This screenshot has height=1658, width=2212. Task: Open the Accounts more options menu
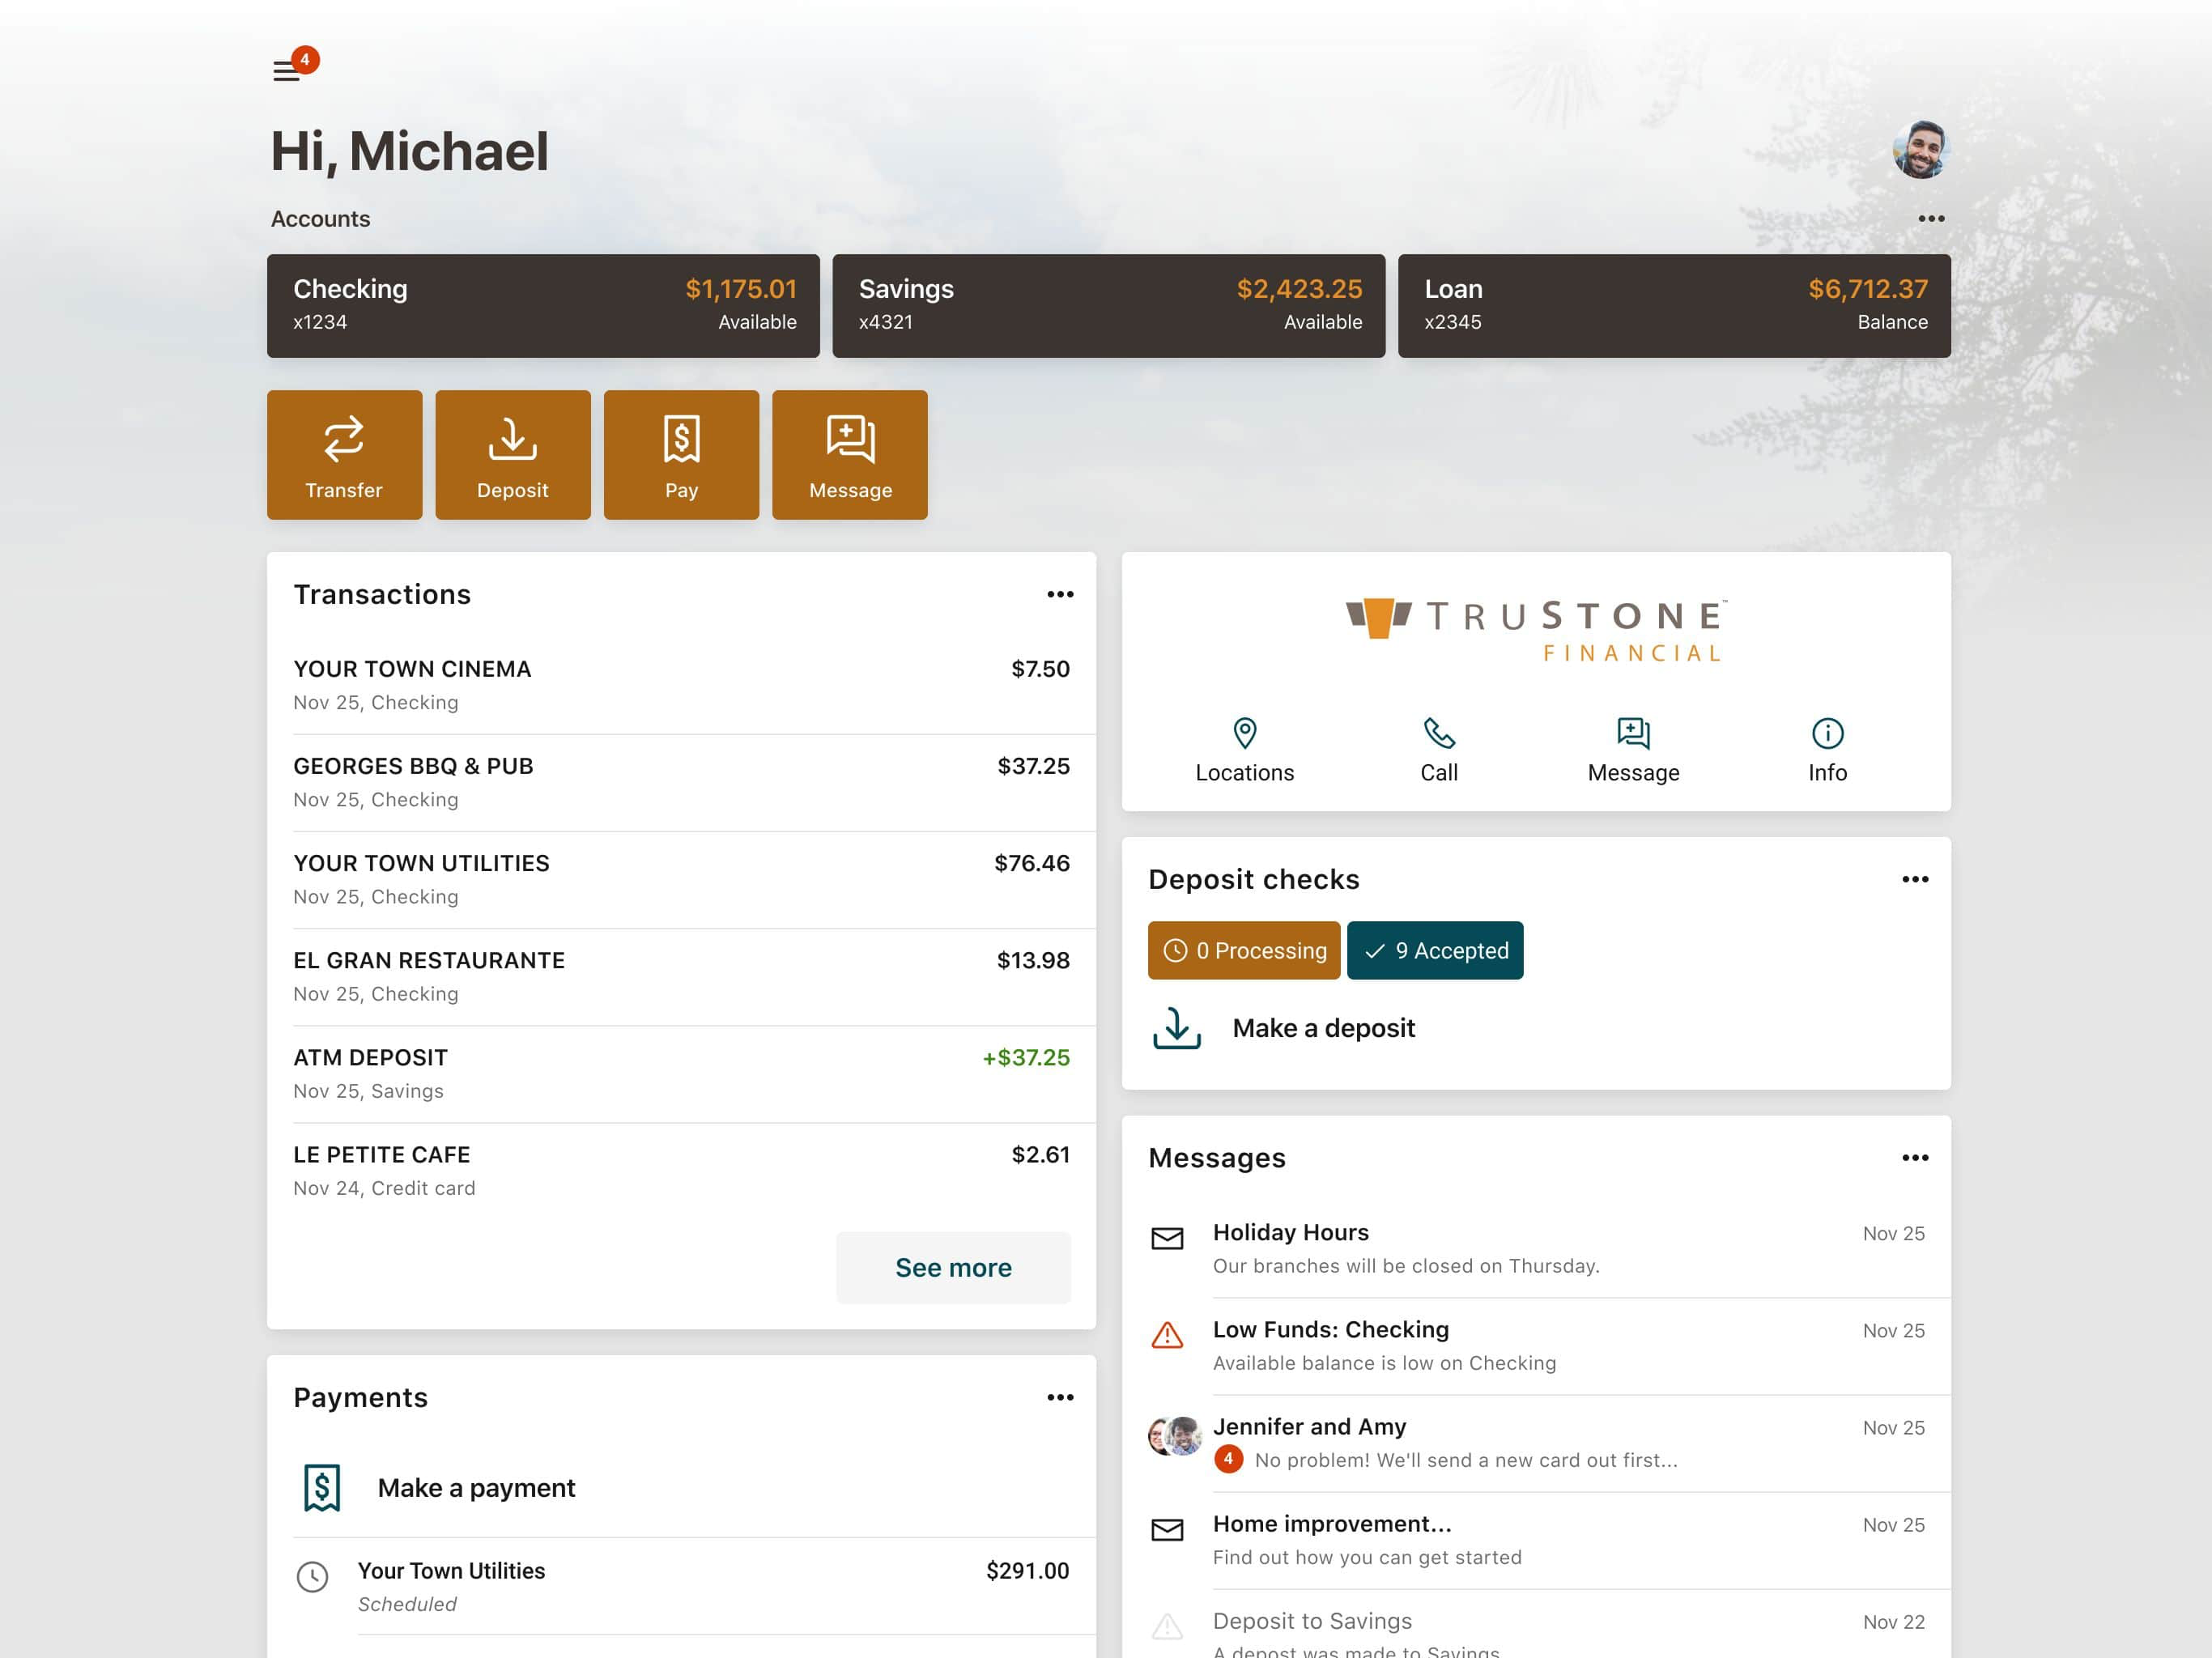1931,218
